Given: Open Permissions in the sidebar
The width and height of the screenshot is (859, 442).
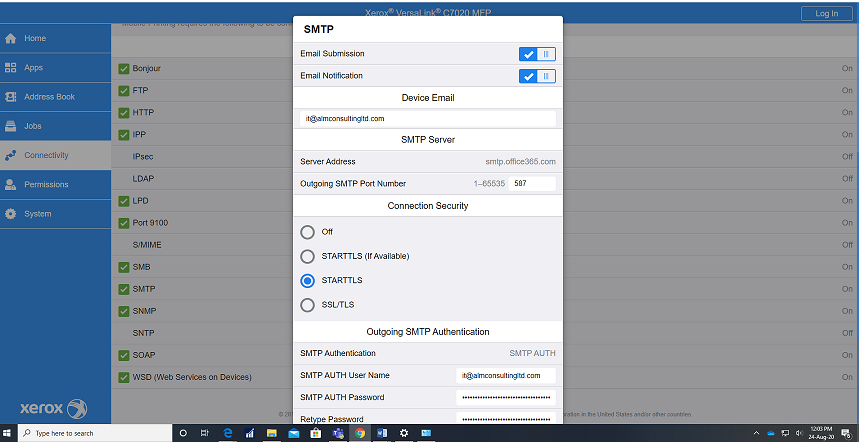Looking at the screenshot, I should [x=55, y=185].
